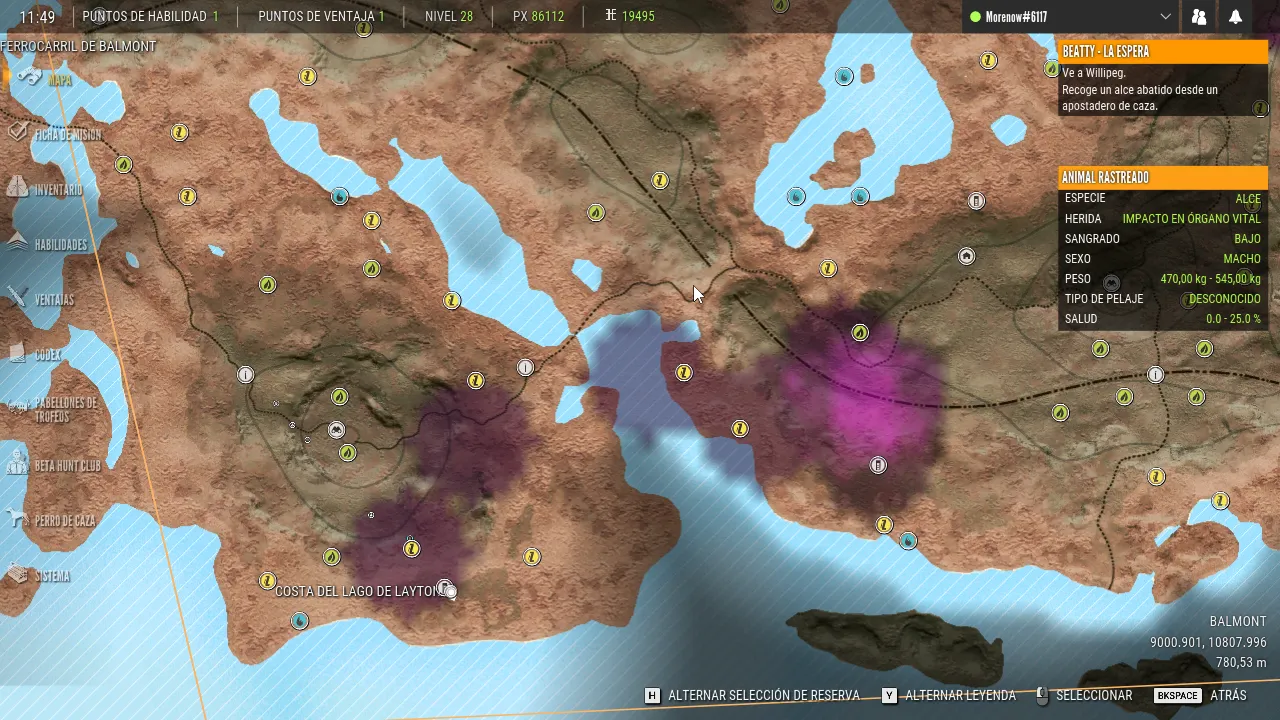
Task: Click the SALUD value 0.0 - 25.0 %
Action: click(1233, 319)
